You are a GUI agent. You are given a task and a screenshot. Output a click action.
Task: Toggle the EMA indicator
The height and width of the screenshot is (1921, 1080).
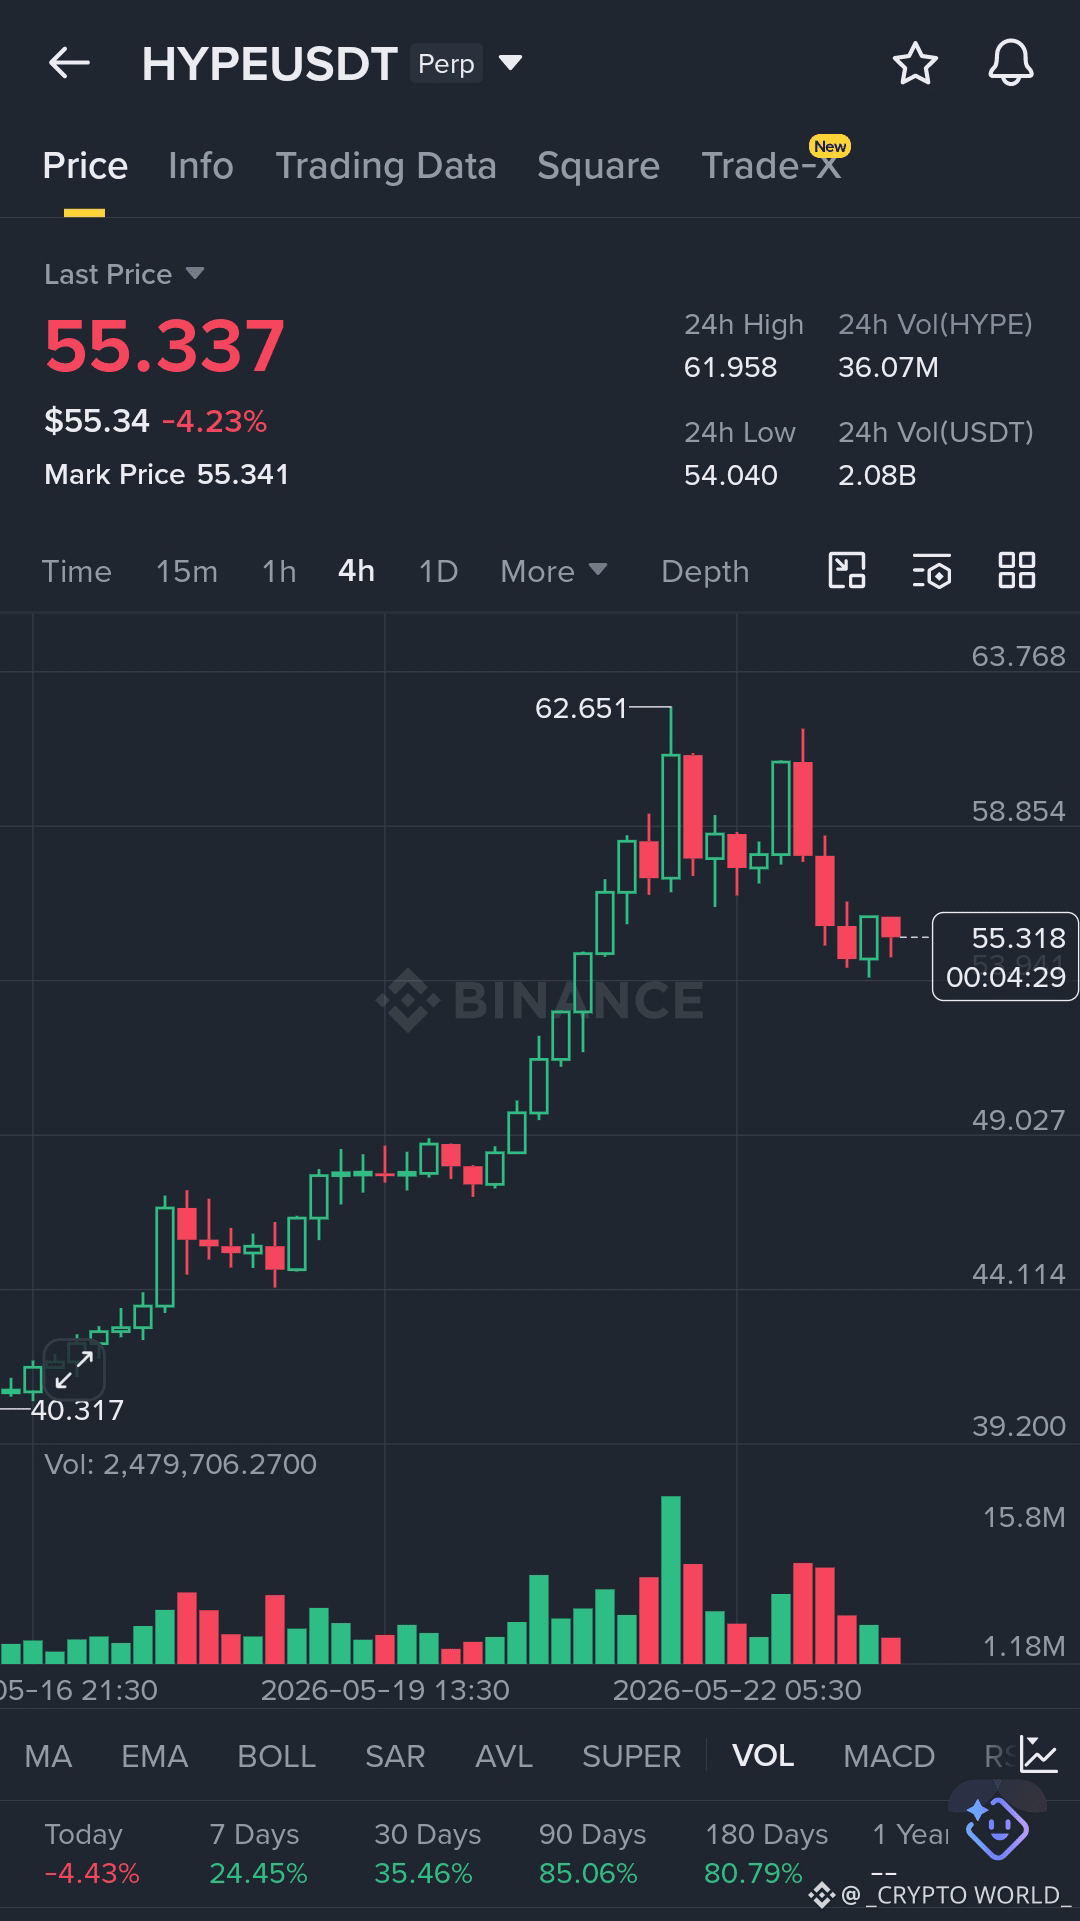click(x=154, y=1756)
